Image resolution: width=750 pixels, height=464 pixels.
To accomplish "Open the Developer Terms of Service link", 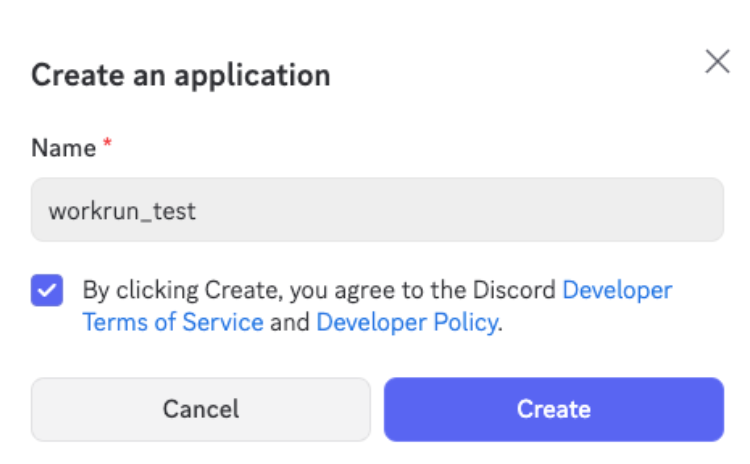I will pyautogui.click(x=173, y=322).
